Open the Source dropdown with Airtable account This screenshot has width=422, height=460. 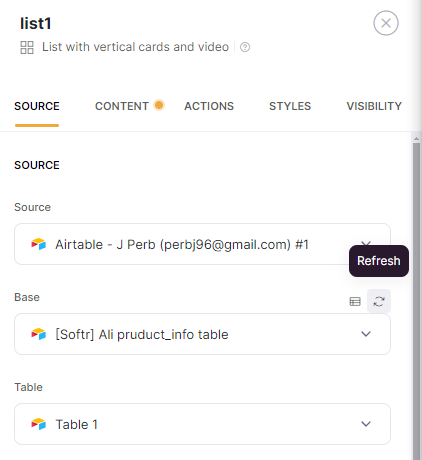pyautogui.click(x=202, y=244)
